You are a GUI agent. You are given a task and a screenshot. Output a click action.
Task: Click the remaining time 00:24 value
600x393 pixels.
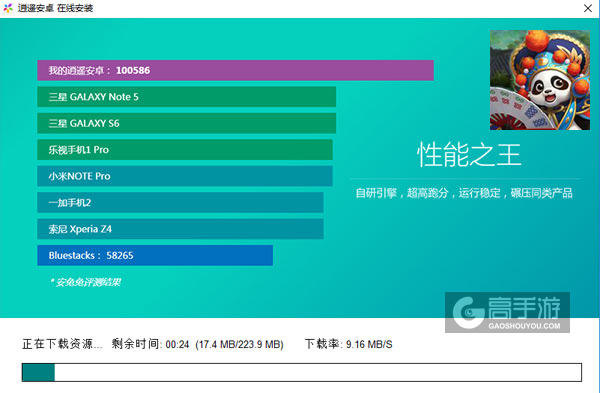coord(178,345)
